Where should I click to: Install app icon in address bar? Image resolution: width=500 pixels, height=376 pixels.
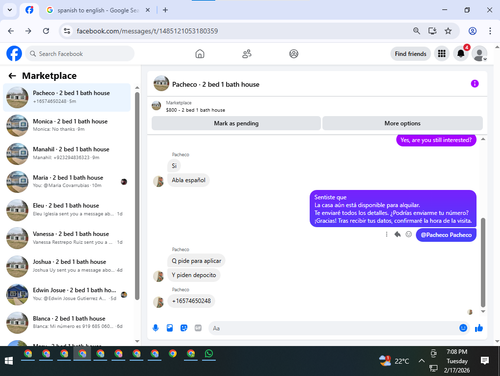tap(432, 31)
